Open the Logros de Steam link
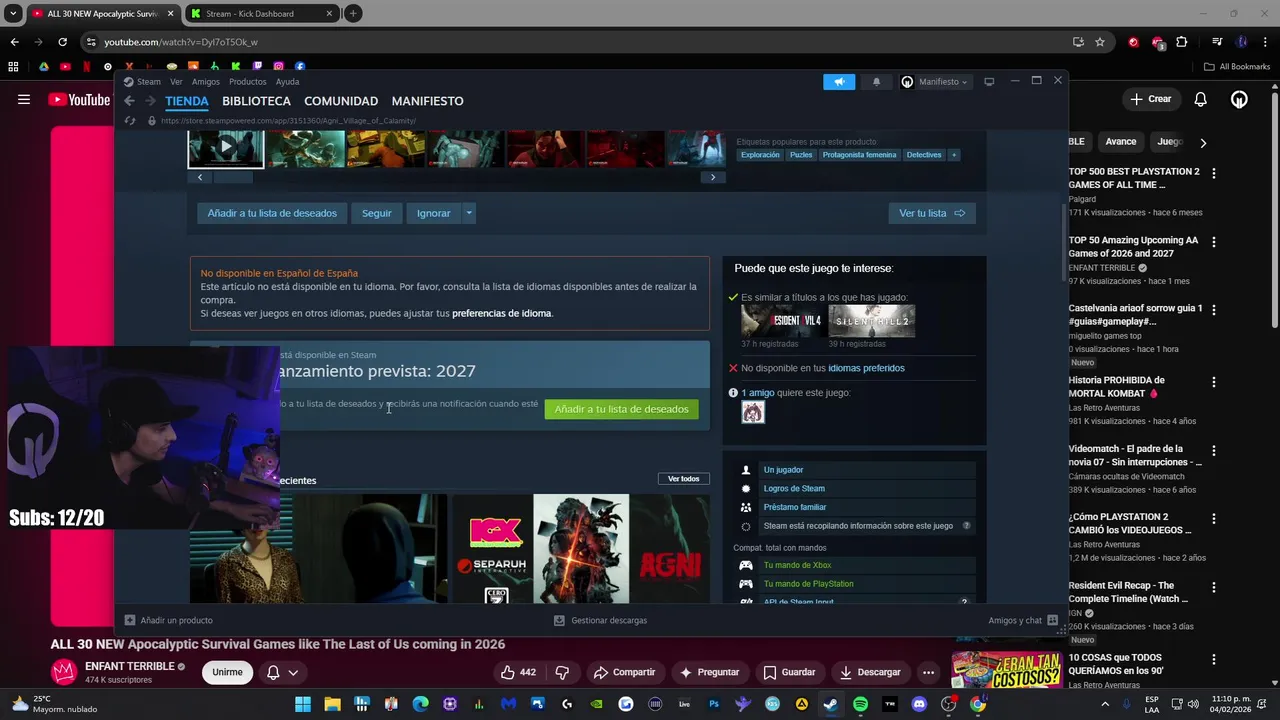Screen dimensions: 1280x720 coord(794,489)
